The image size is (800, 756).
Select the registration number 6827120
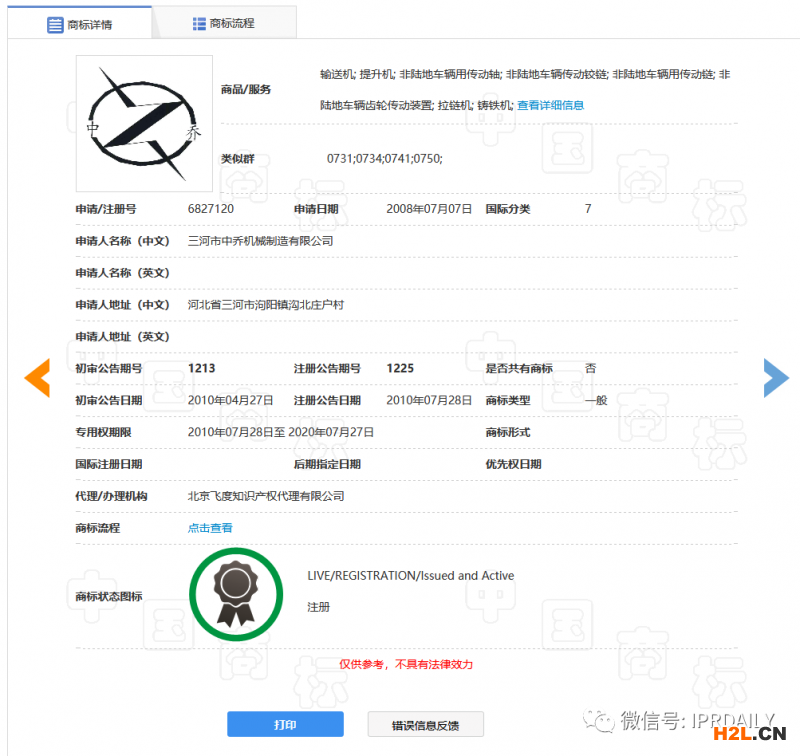point(211,209)
